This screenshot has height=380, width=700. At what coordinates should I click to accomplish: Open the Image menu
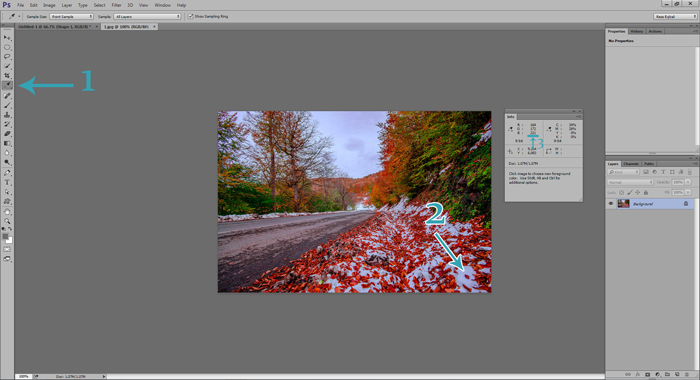49,5
